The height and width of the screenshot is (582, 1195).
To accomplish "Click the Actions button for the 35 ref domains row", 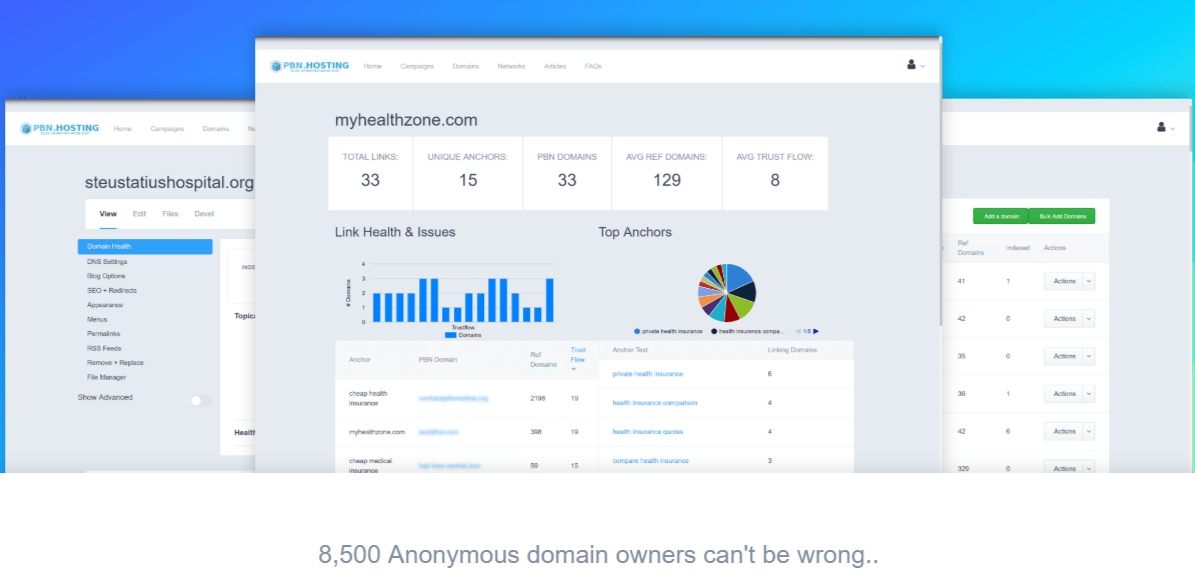I will [1063, 356].
